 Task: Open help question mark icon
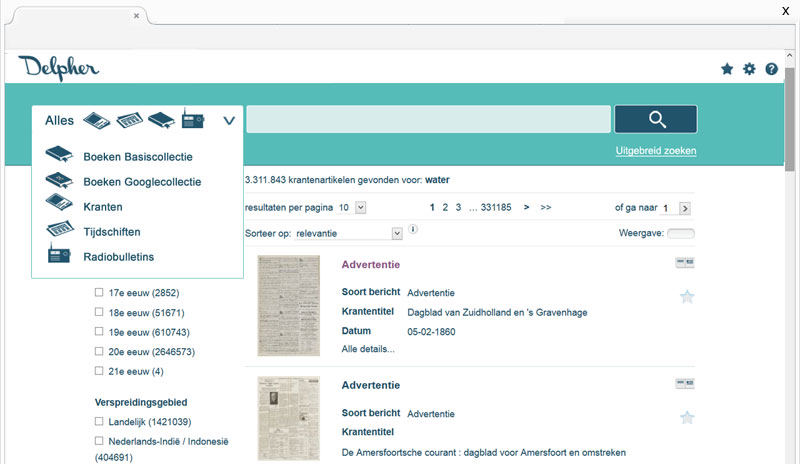pyautogui.click(x=771, y=69)
